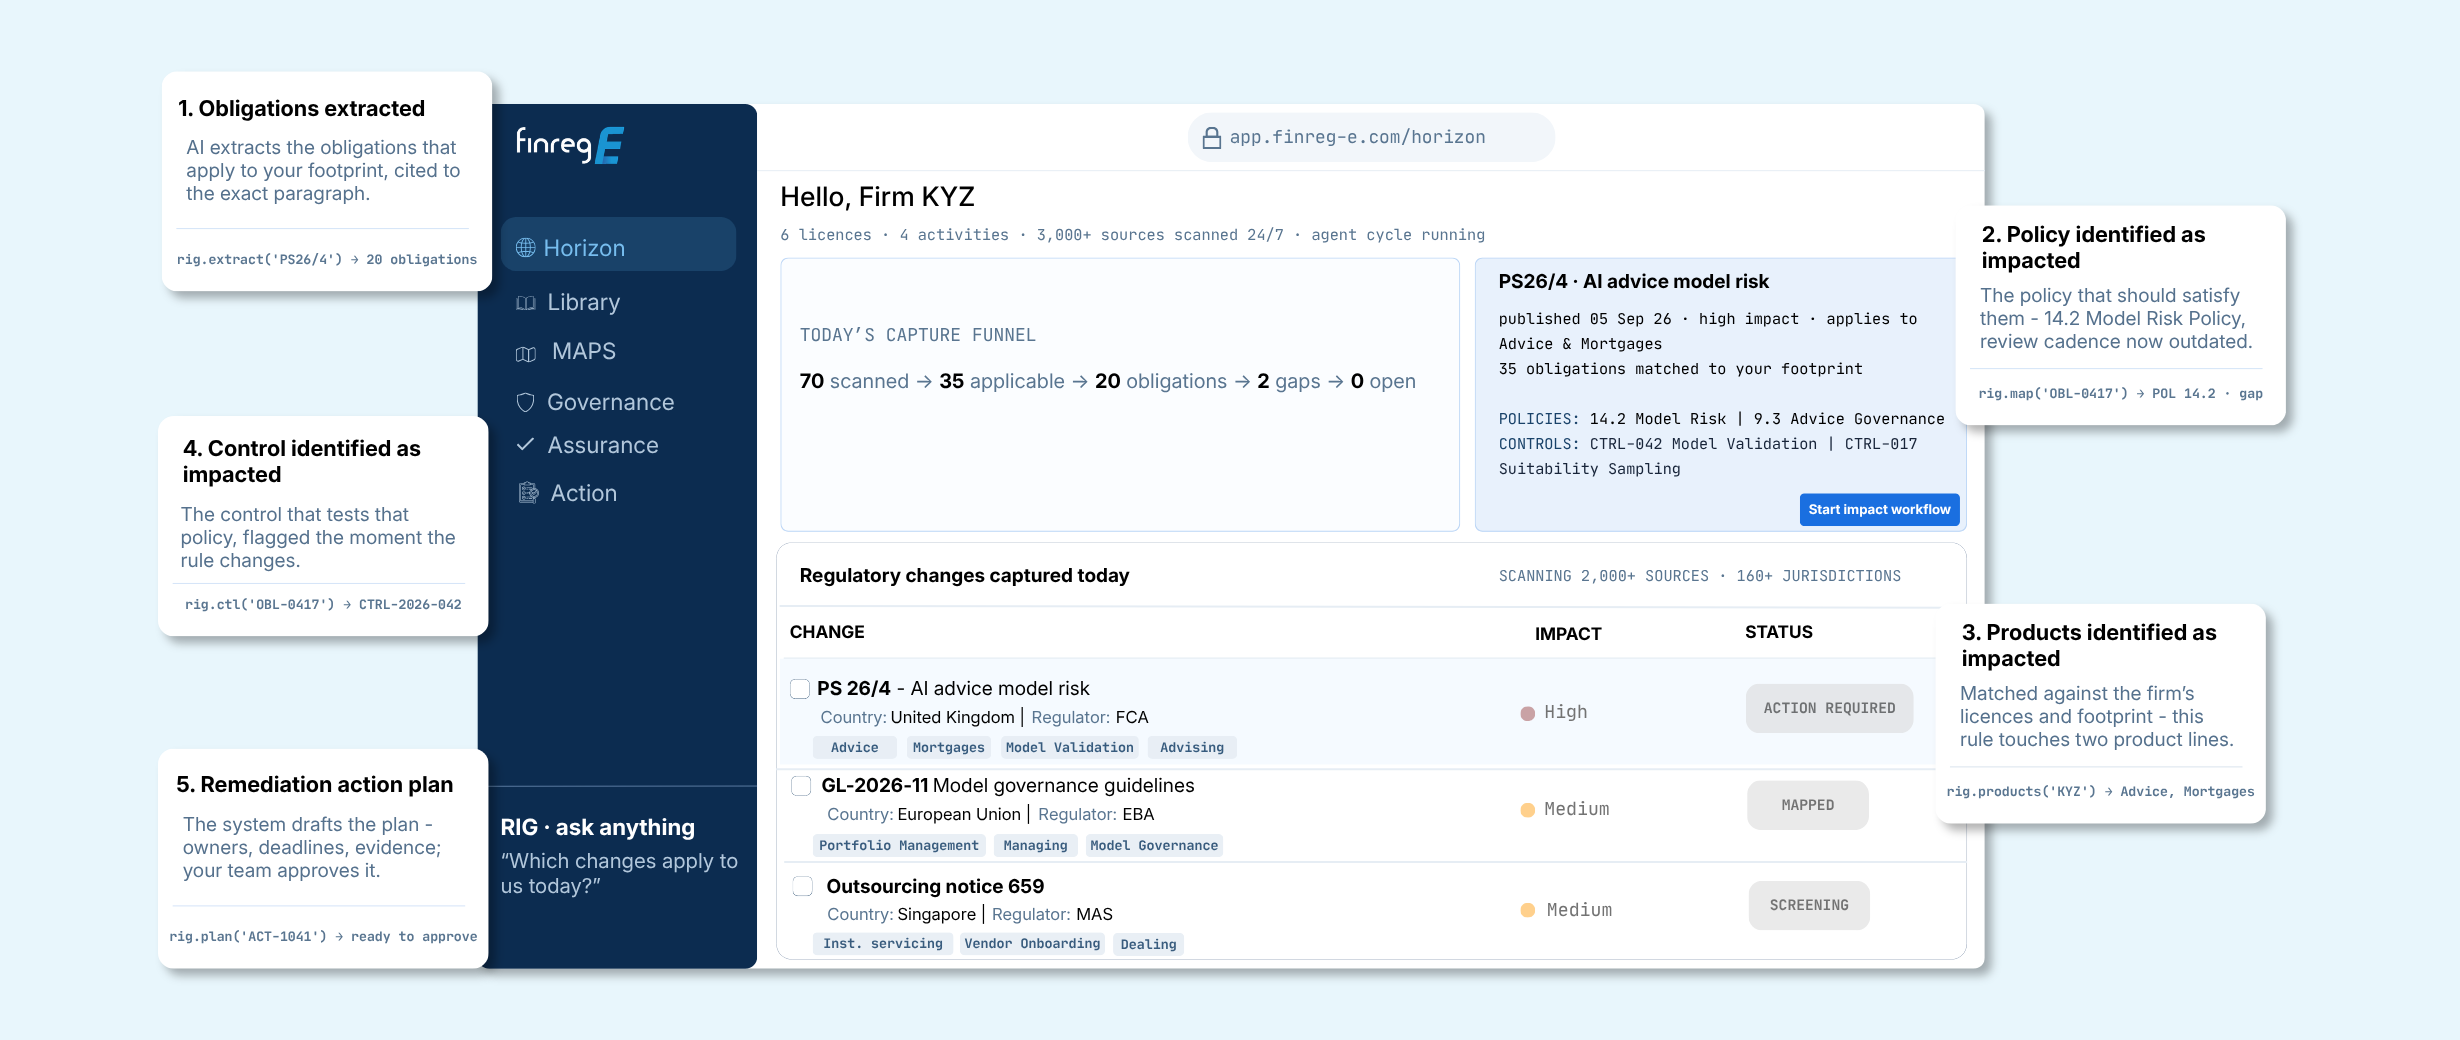The width and height of the screenshot is (2460, 1040).
Task: Click the 2 gaps funnel step
Action: pos(1288,381)
